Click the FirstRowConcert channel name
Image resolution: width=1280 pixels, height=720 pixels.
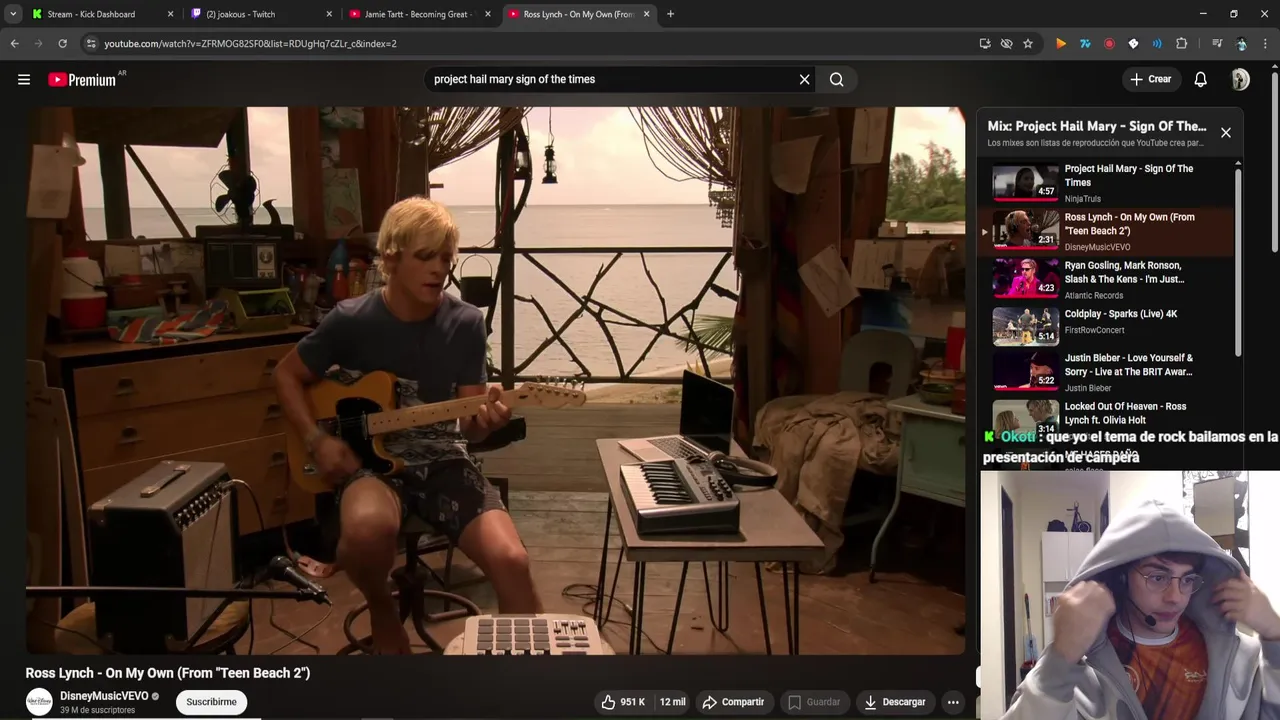(1094, 330)
